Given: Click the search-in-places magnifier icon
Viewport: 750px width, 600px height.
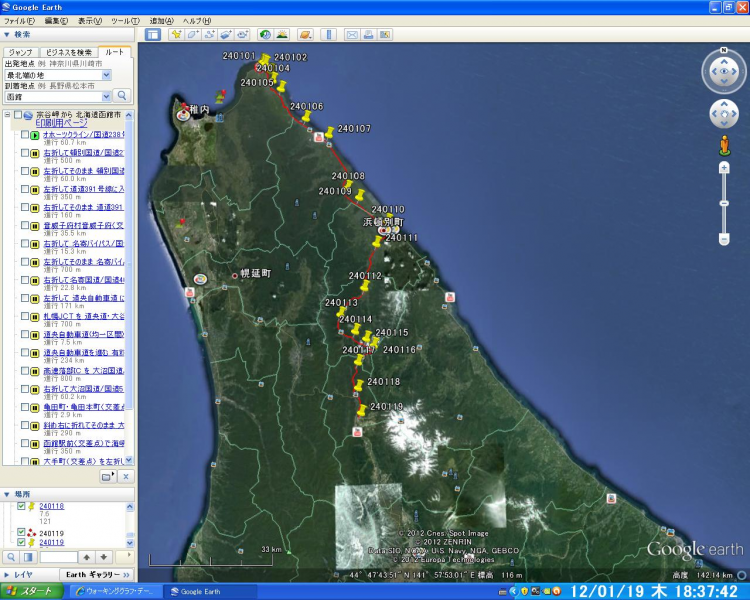Looking at the screenshot, I should 11,557.
